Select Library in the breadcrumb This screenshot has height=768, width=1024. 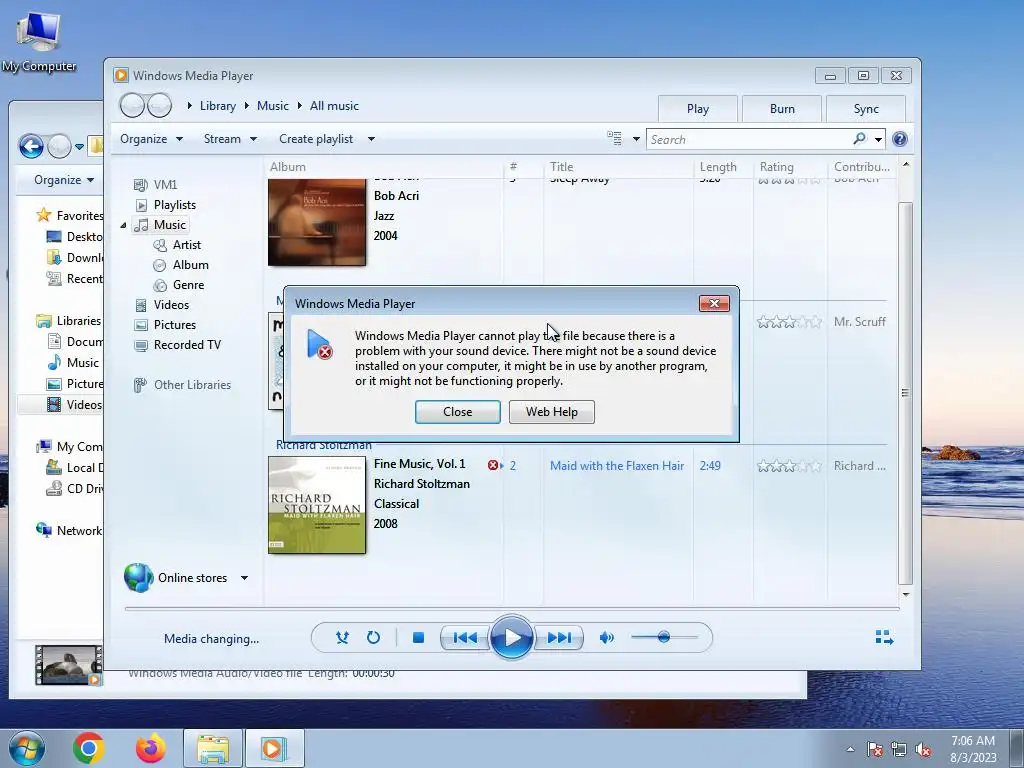point(217,106)
